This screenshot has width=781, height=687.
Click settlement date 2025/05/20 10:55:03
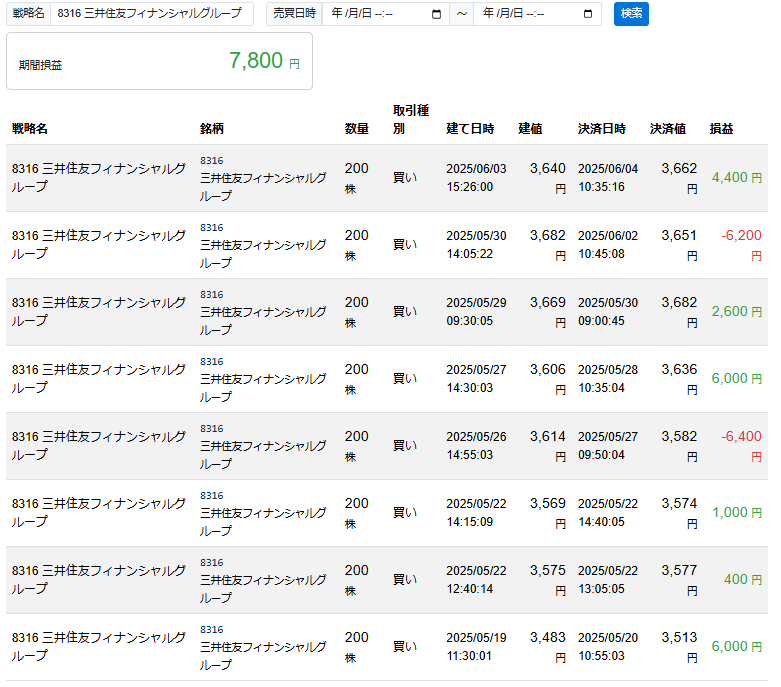(608, 647)
